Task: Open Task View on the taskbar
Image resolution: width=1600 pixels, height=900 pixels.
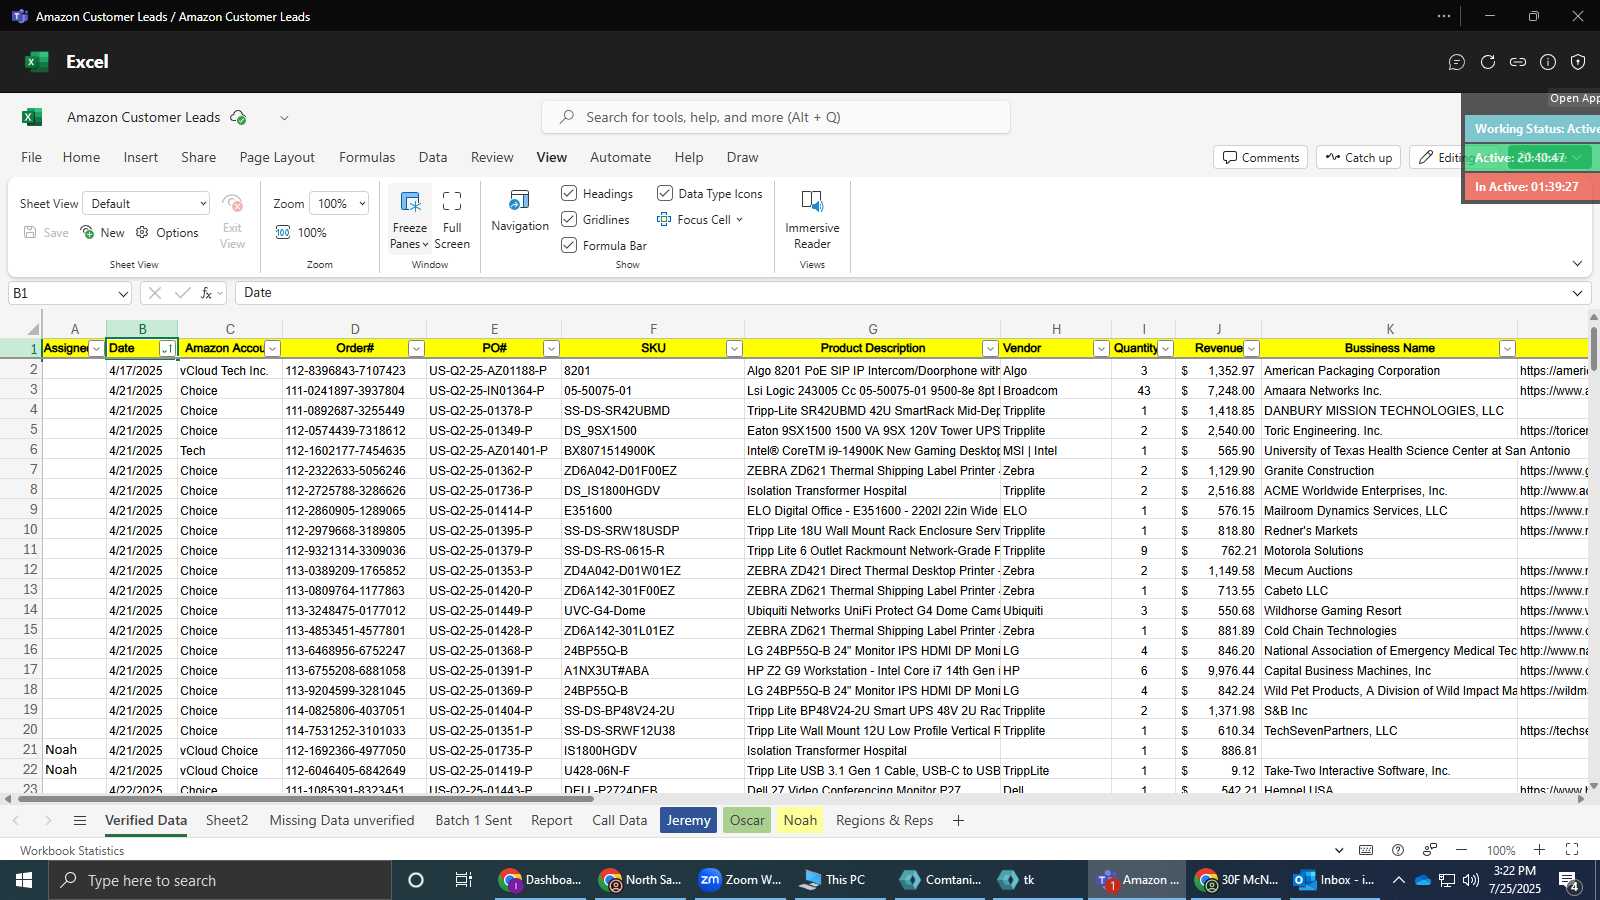Action: click(x=463, y=880)
